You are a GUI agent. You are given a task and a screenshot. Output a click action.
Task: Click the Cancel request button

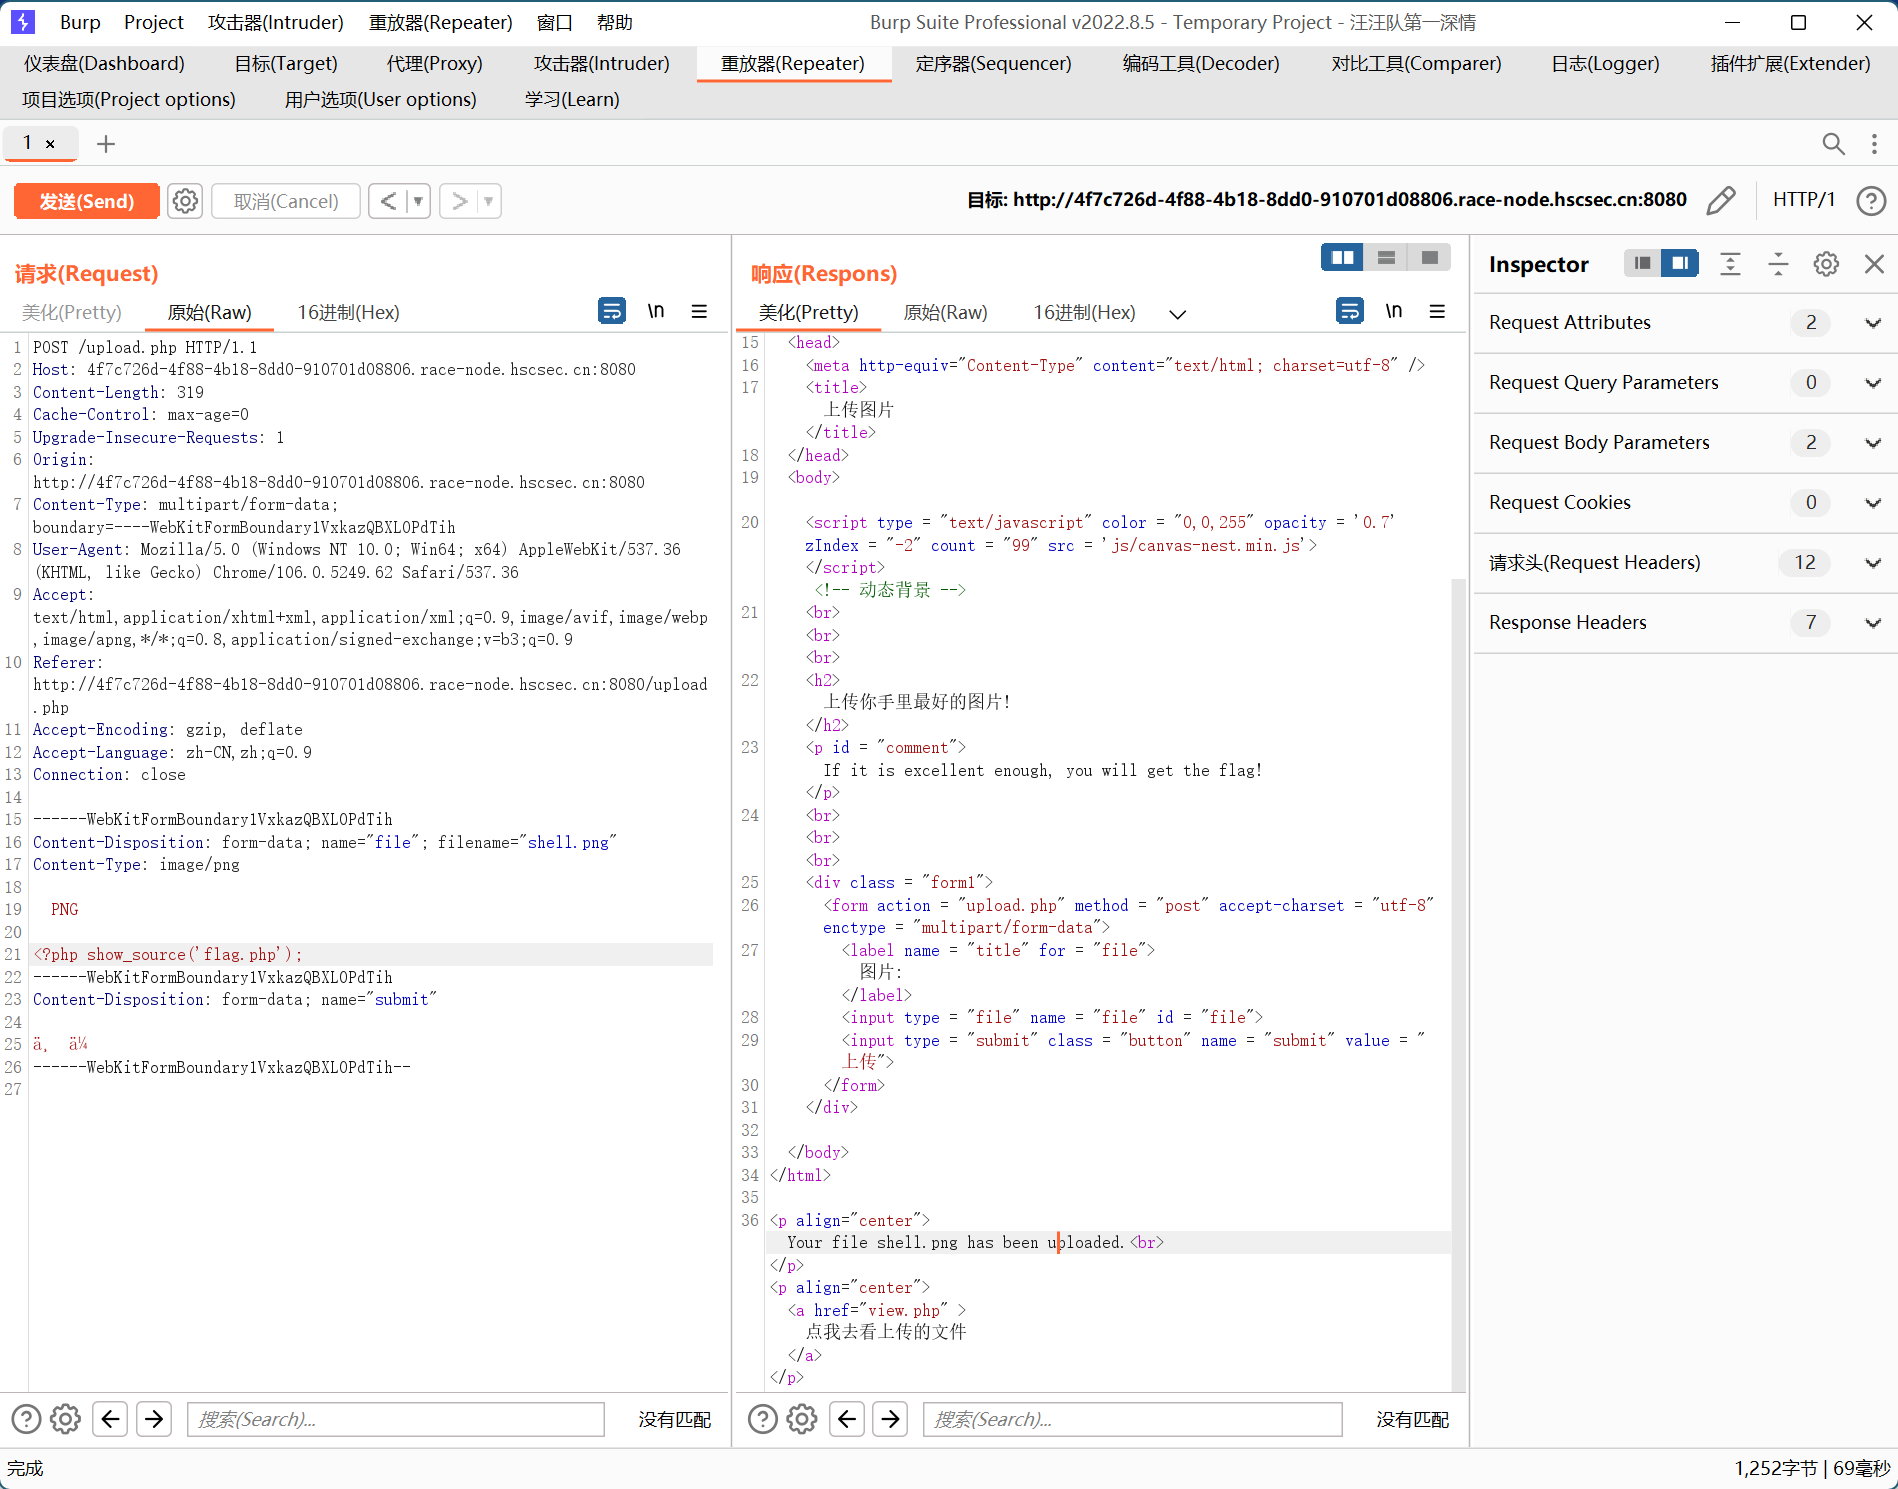(x=286, y=201)
